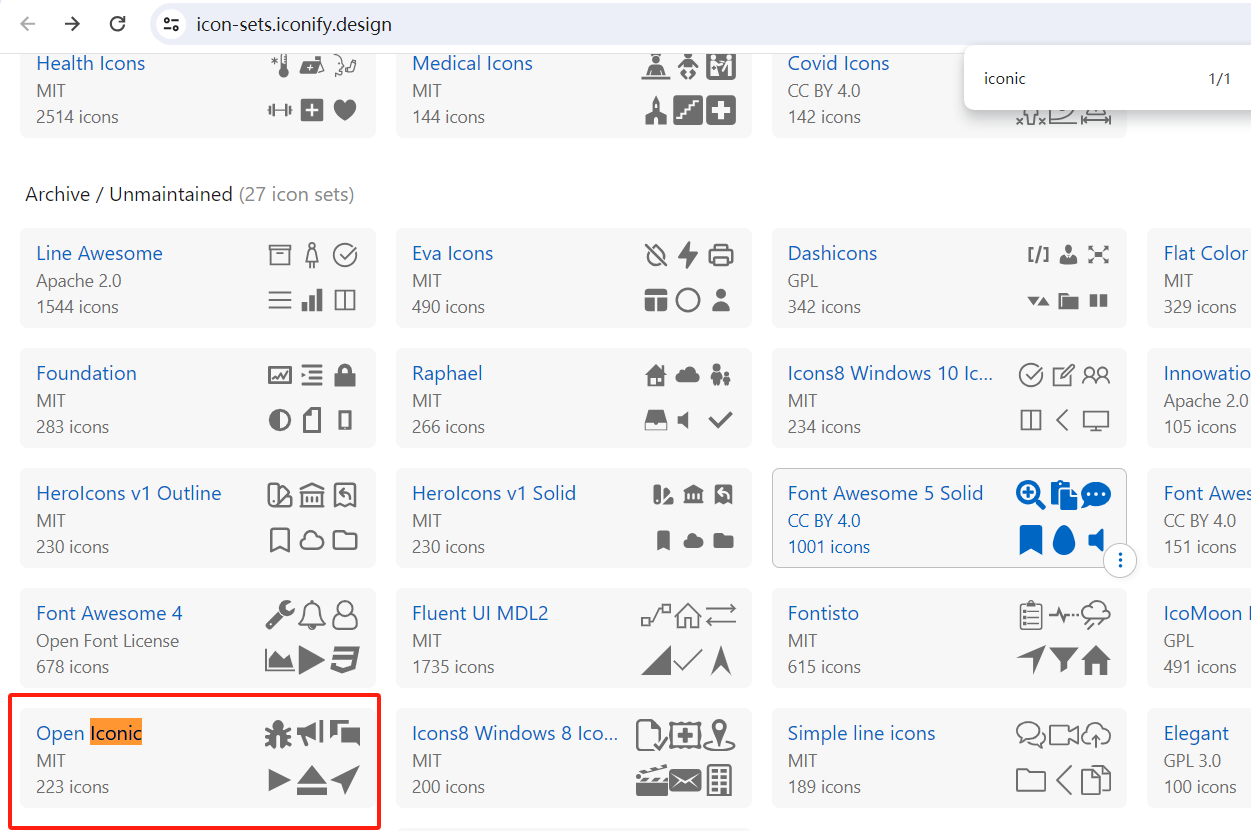
Task: Click the "1/1" match count in find bar
Action: coord(1219,79)
